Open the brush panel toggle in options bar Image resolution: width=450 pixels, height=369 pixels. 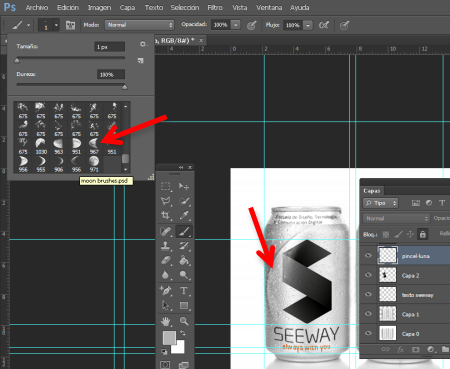click(70, 25)
